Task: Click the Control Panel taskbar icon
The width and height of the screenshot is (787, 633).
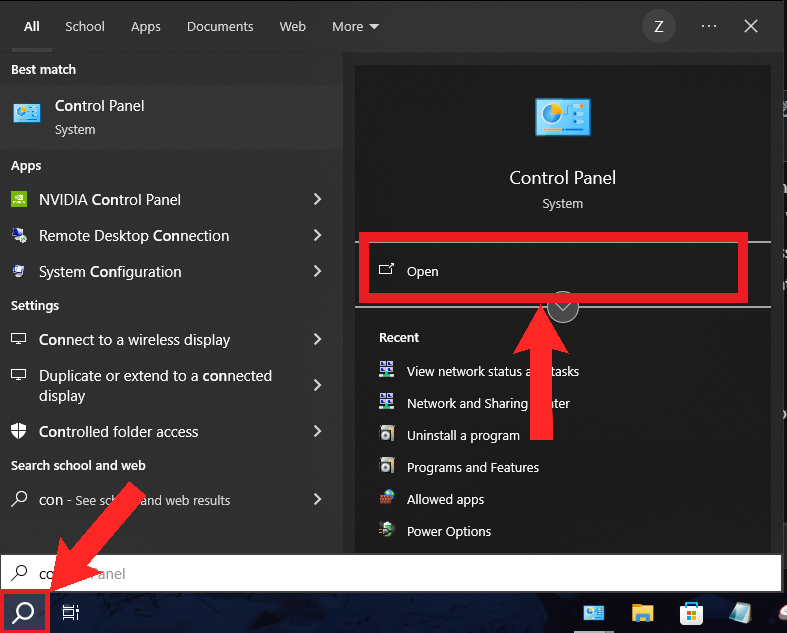Action: pyautogui.click(x=594, y=612)
